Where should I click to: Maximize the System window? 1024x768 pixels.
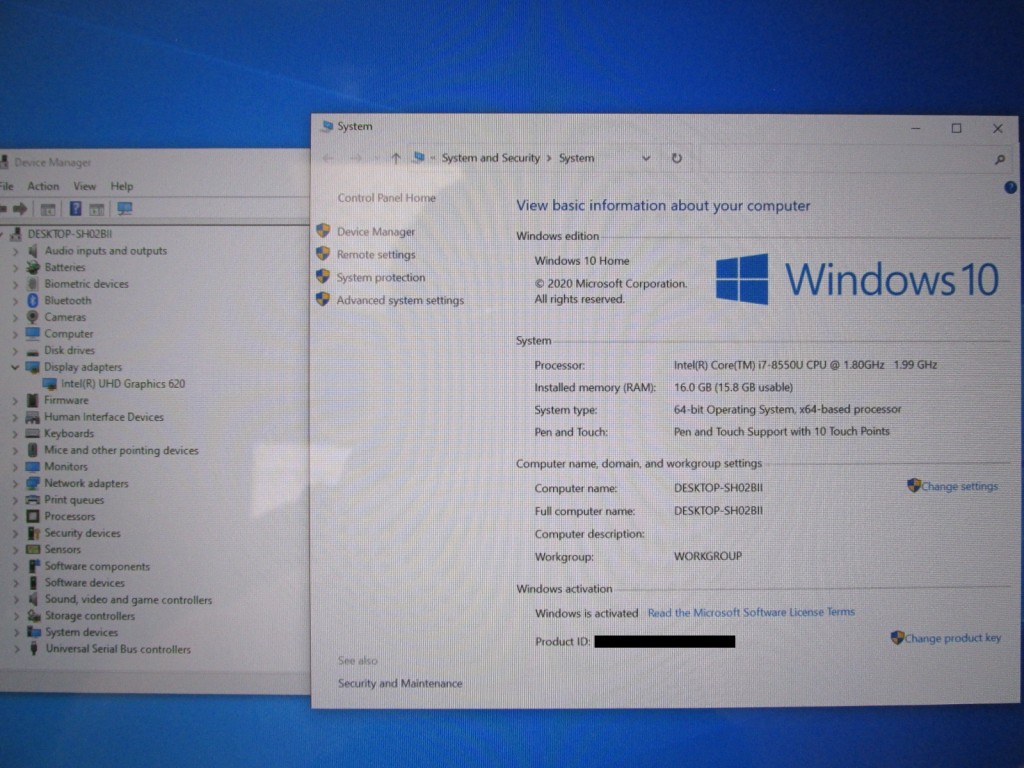click(957, 129)
